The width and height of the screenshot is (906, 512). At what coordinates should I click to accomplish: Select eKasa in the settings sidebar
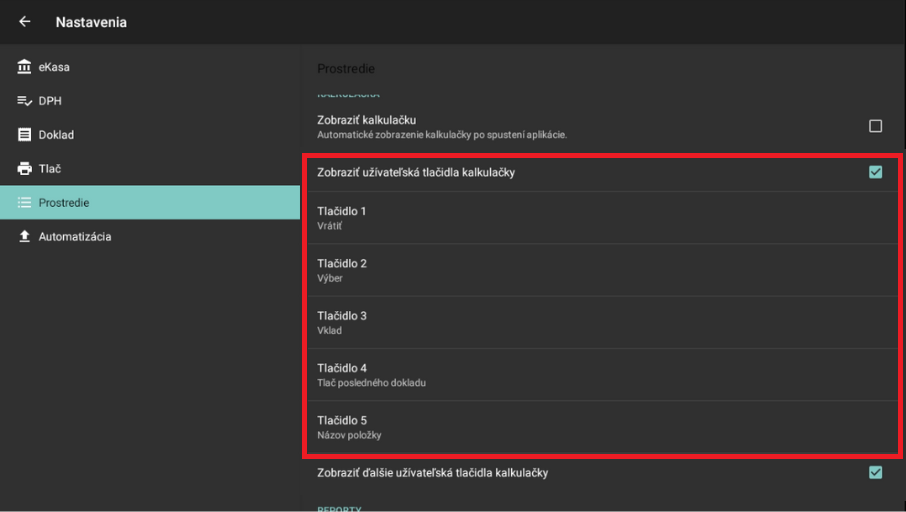tap(54, 67)
